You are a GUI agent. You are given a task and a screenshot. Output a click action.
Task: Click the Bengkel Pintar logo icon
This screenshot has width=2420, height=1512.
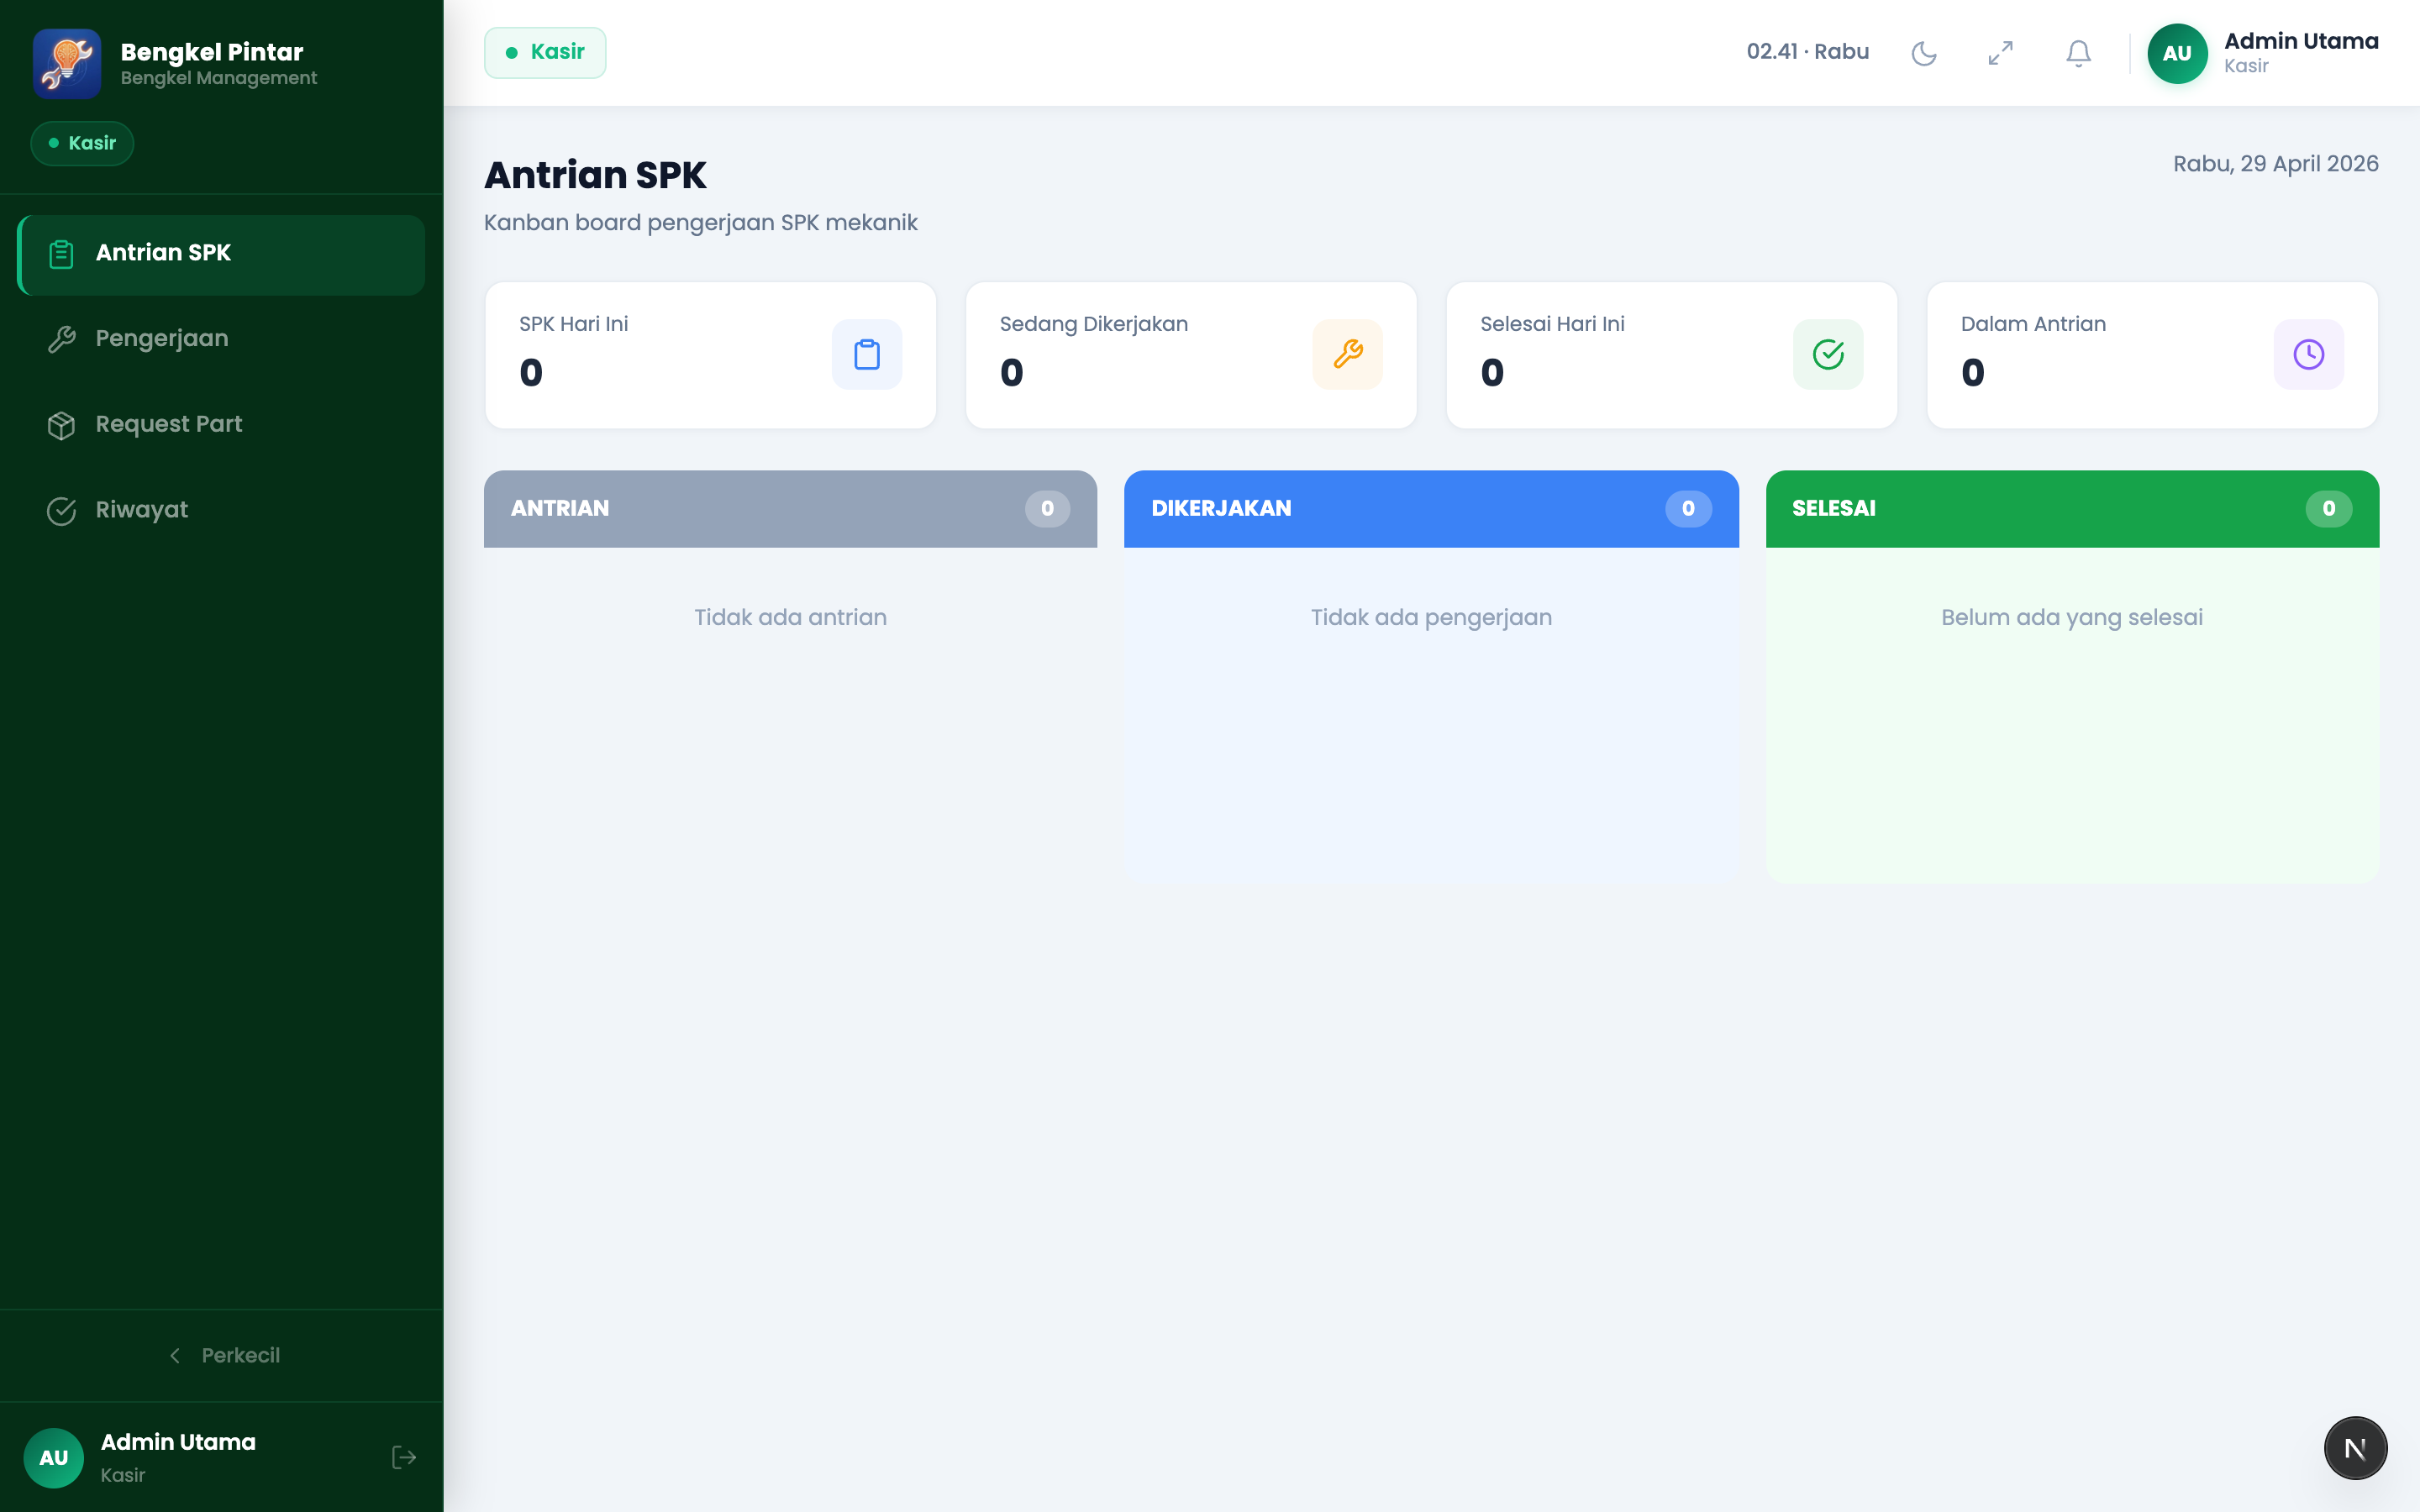coord(67,63)
